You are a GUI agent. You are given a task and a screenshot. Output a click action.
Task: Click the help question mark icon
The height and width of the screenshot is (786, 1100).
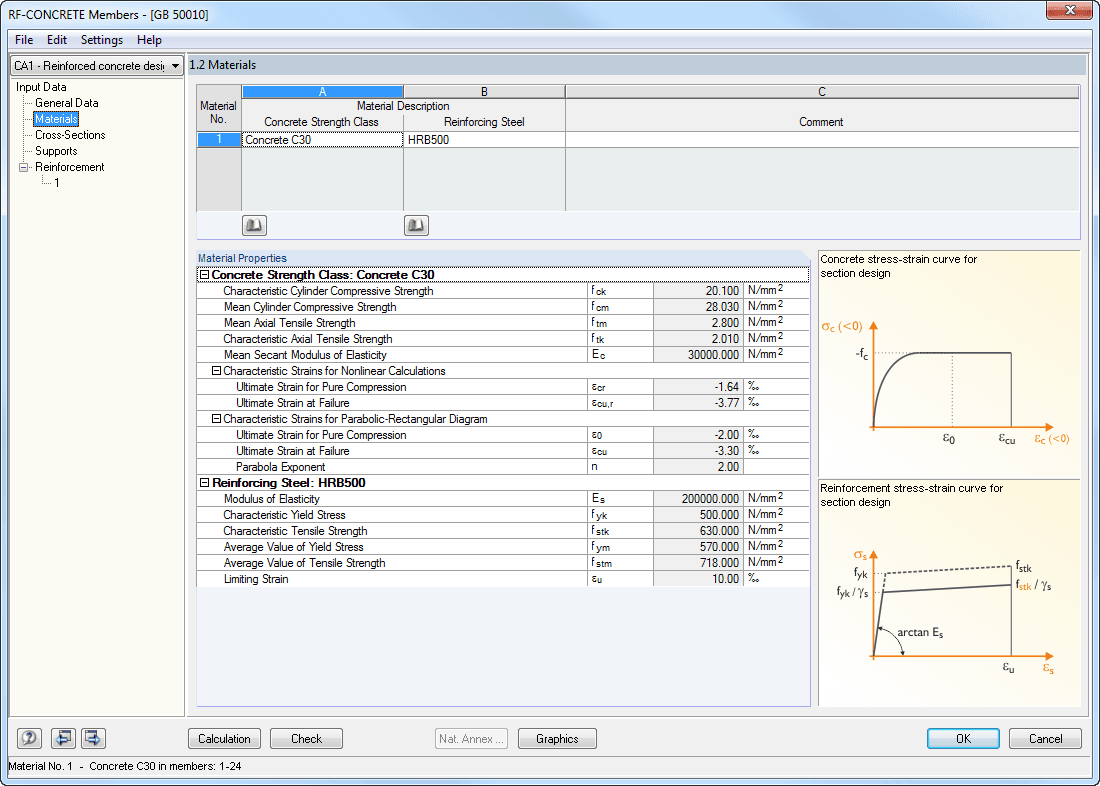click(x=29, y=738)
